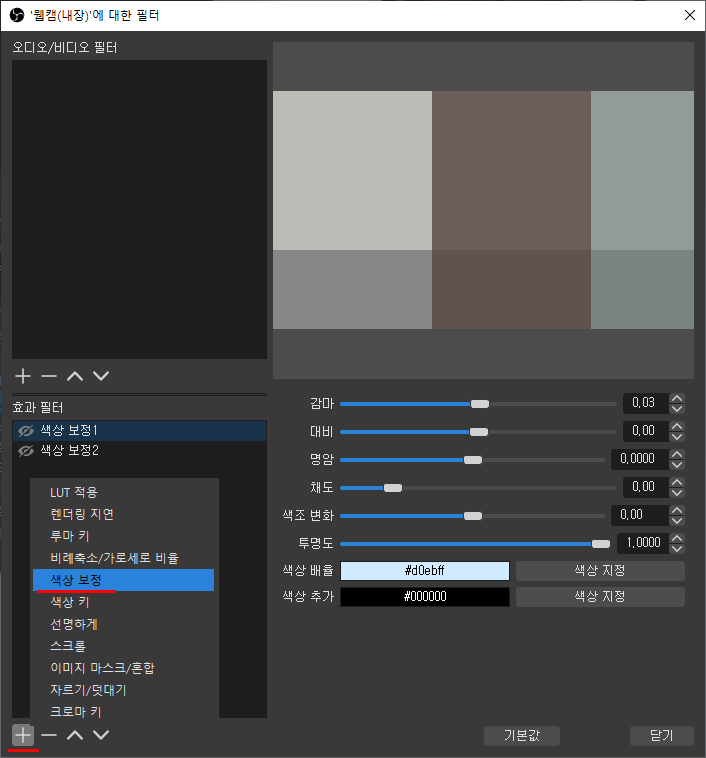
Task: Decrease 투명도 value with down arrow
Action: click(x=677, y=549)
